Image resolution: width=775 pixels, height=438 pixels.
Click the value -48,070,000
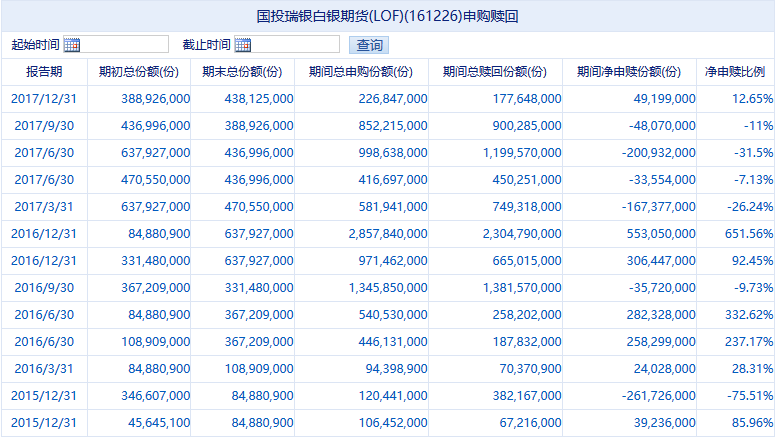(x=662, y=126)
